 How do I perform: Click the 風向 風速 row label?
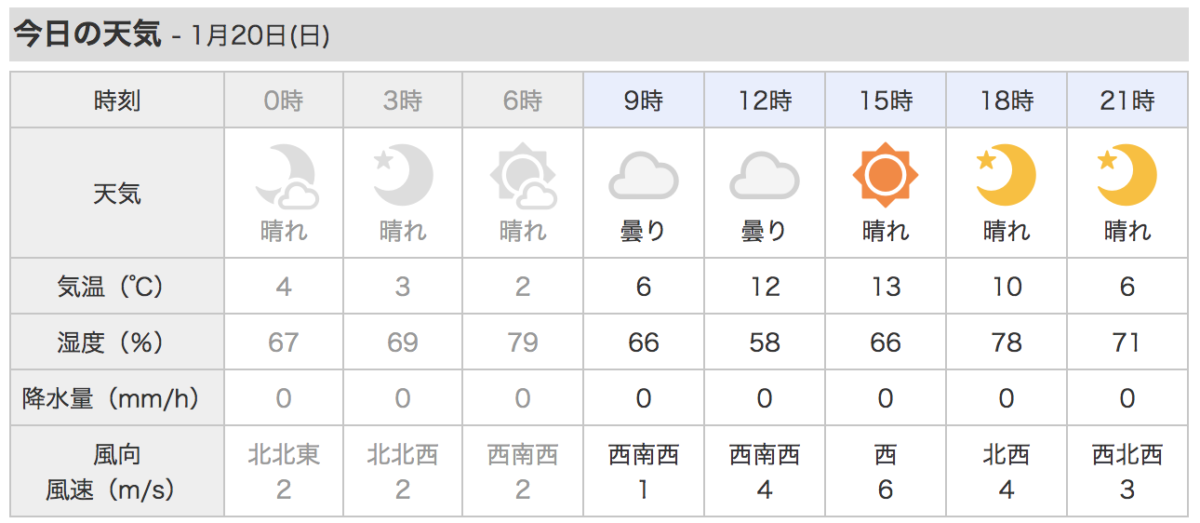point(117,472)
